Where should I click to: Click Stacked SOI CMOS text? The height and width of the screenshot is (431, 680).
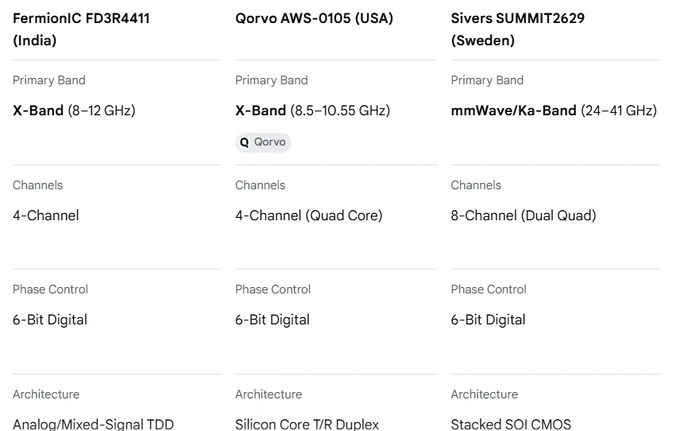coord(511,424)
